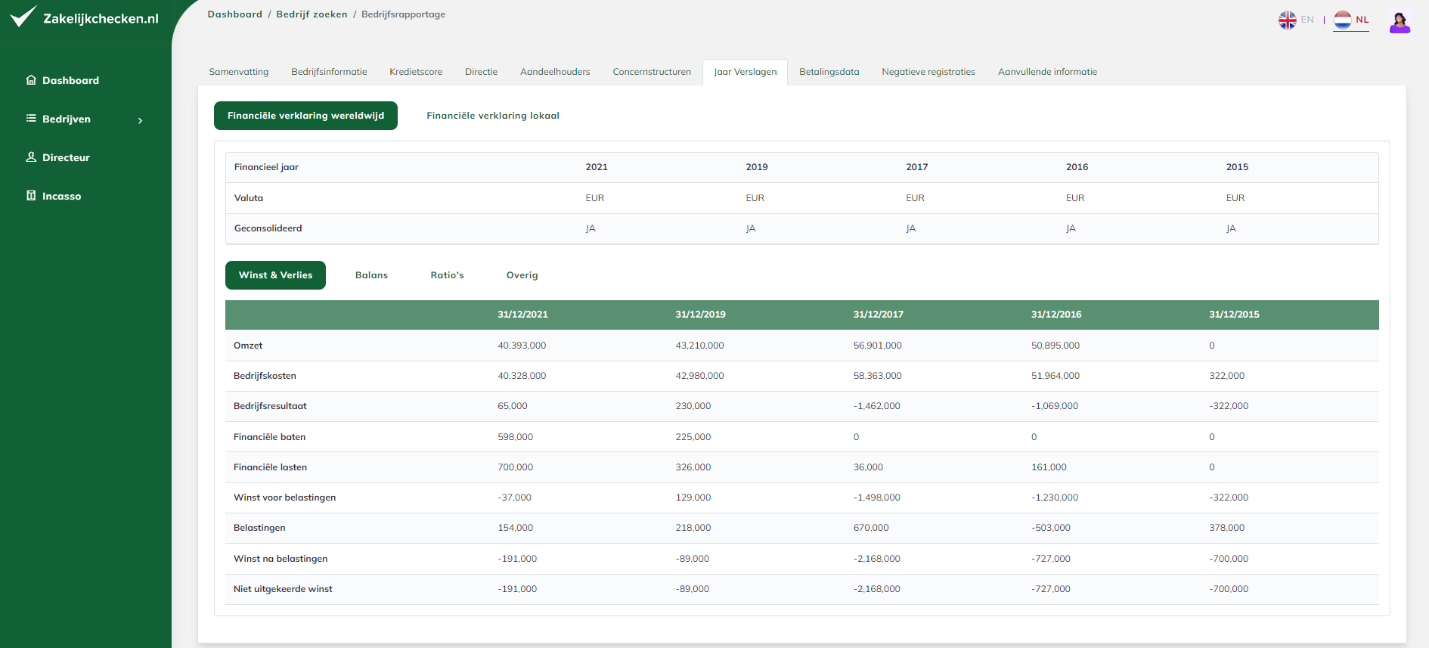Open the Samenvatting tab
Screen dimensions: 1429x648
(x=238, y=72)
